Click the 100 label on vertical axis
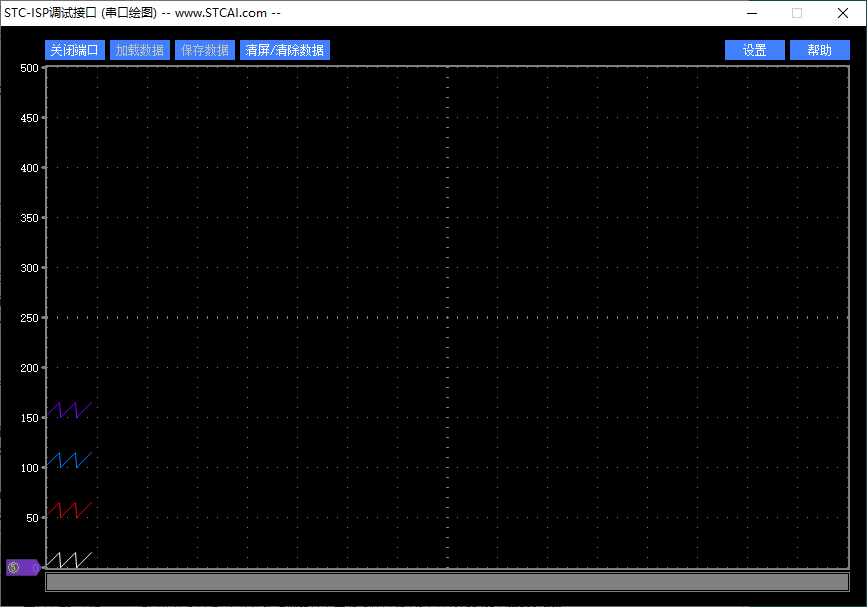 (29, 468)
